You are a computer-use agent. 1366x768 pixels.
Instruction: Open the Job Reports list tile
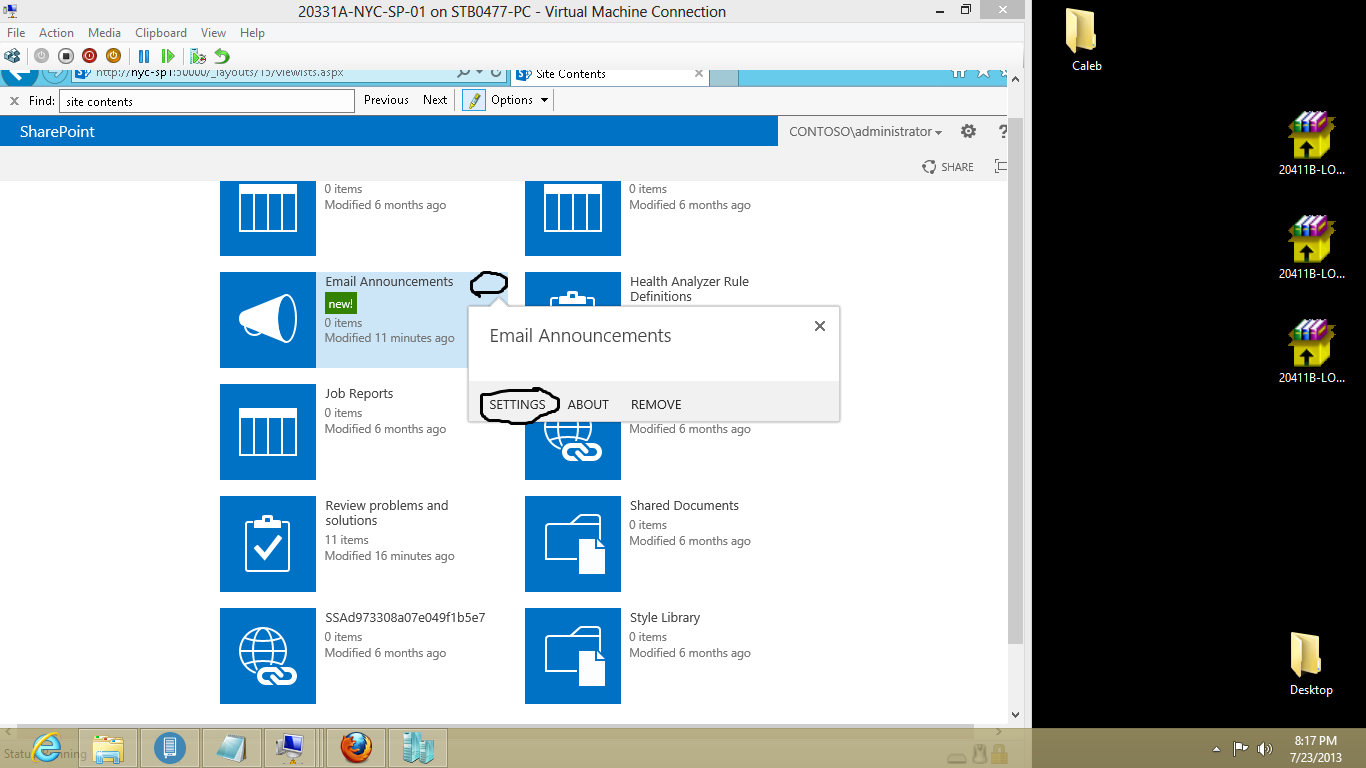[268, 432]
